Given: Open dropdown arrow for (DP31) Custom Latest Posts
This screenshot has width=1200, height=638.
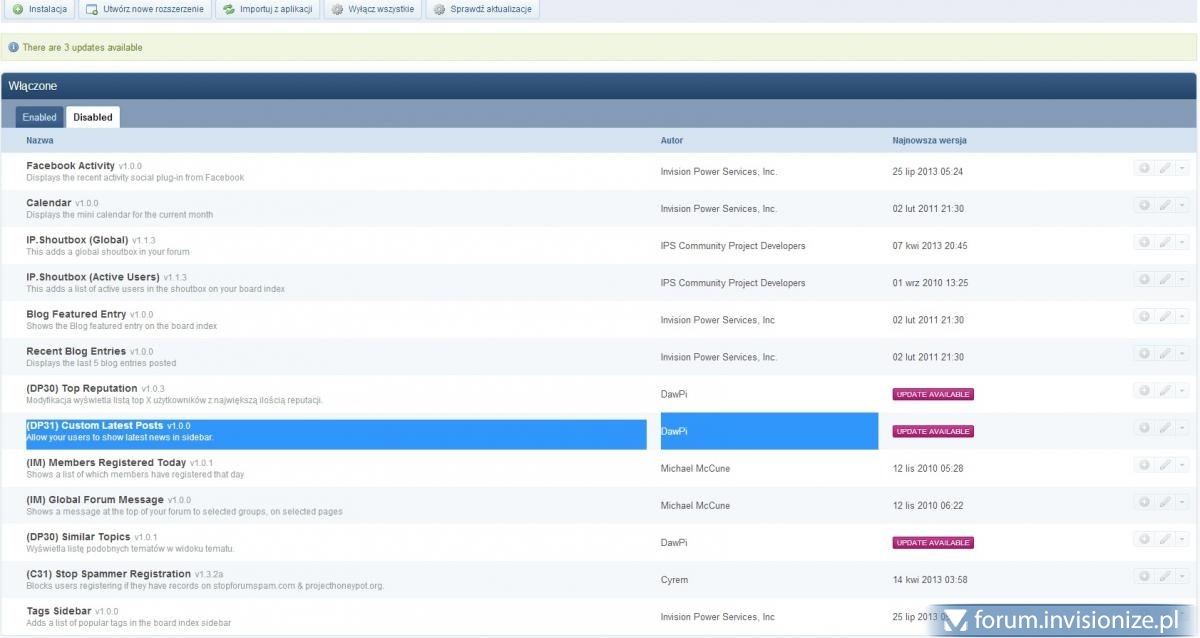Looking at the screenshot, I should [1182, 427].
